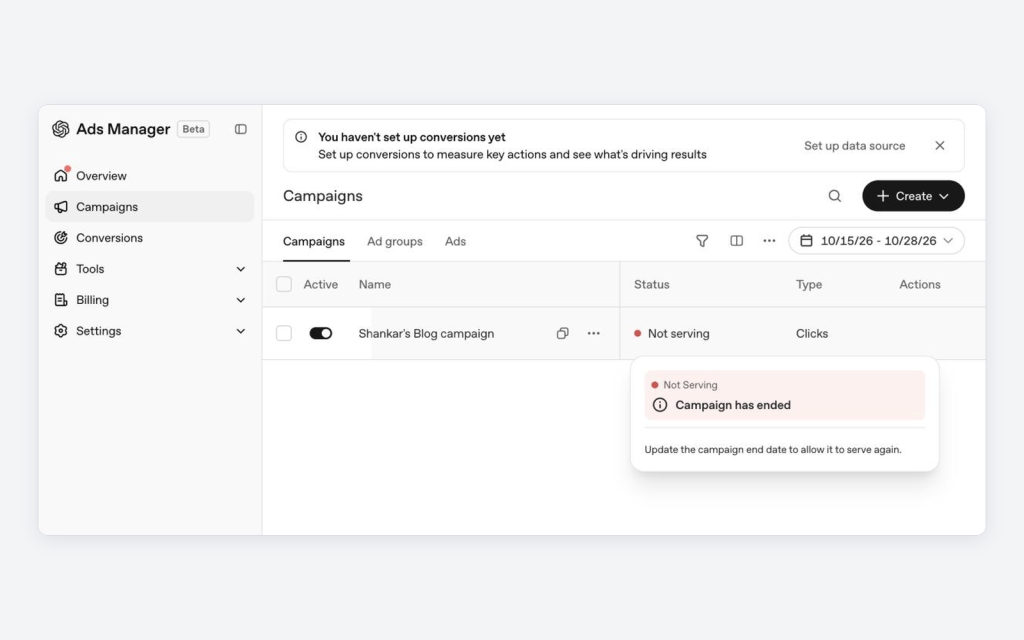1024x640 pixels.
Task: Switch to the Ads tab
Action: tap(455, 241)
